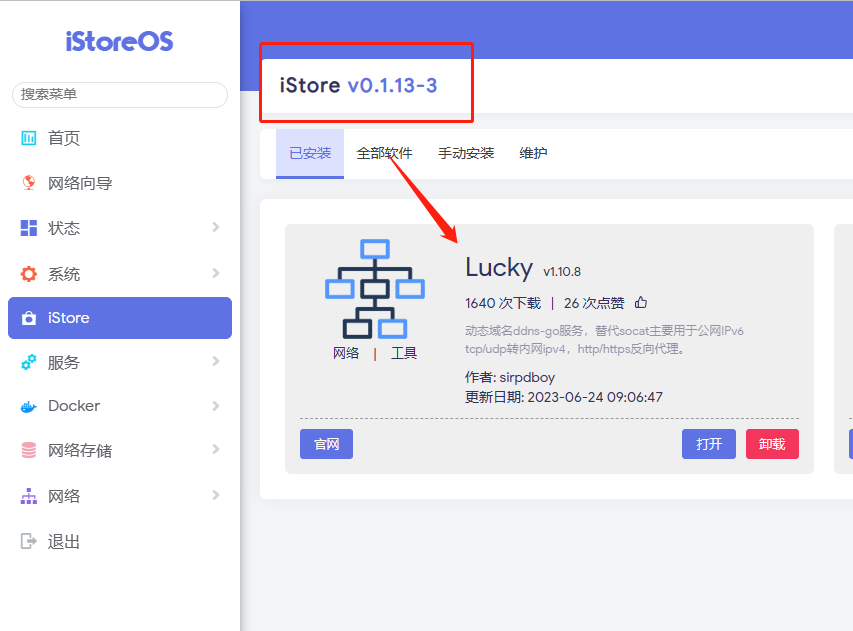Expand the 网络存储 submenu chevron
This screenshot has width=853, height=631.
[216, 449]
